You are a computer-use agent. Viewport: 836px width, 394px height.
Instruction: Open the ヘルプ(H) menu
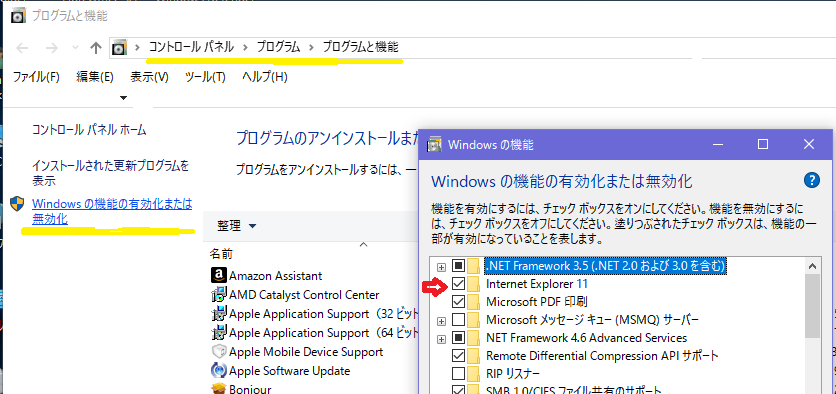(264, 77)
